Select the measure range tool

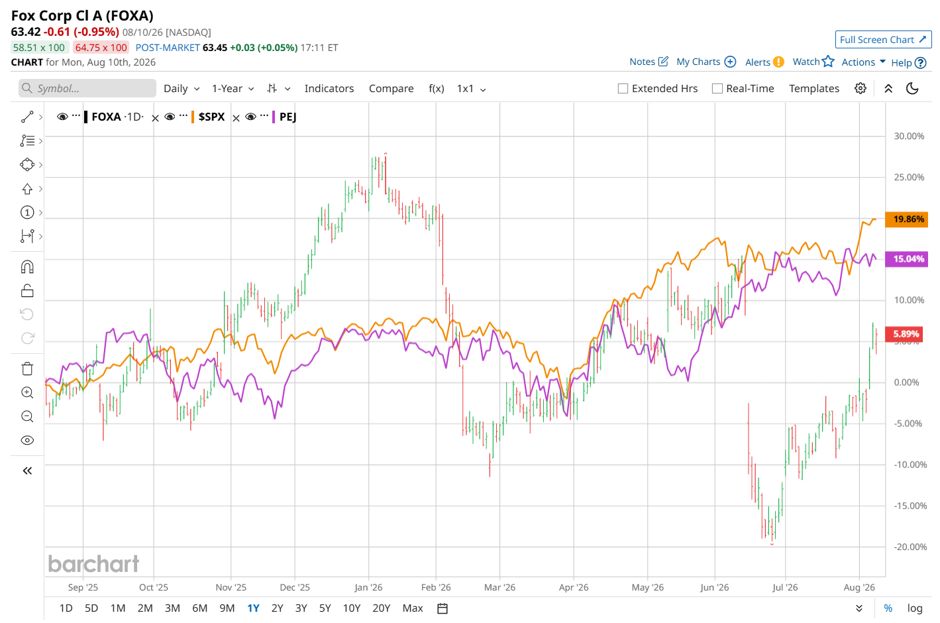coord(27,236)
